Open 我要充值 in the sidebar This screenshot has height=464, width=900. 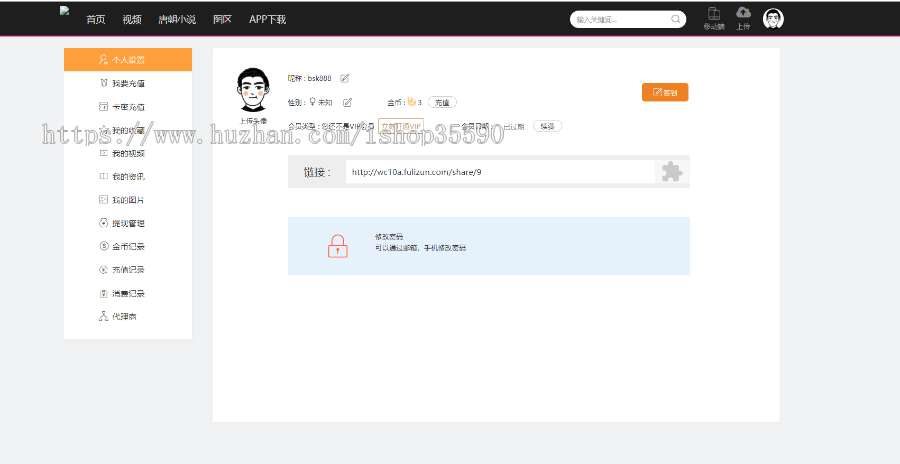coord(127,83)
